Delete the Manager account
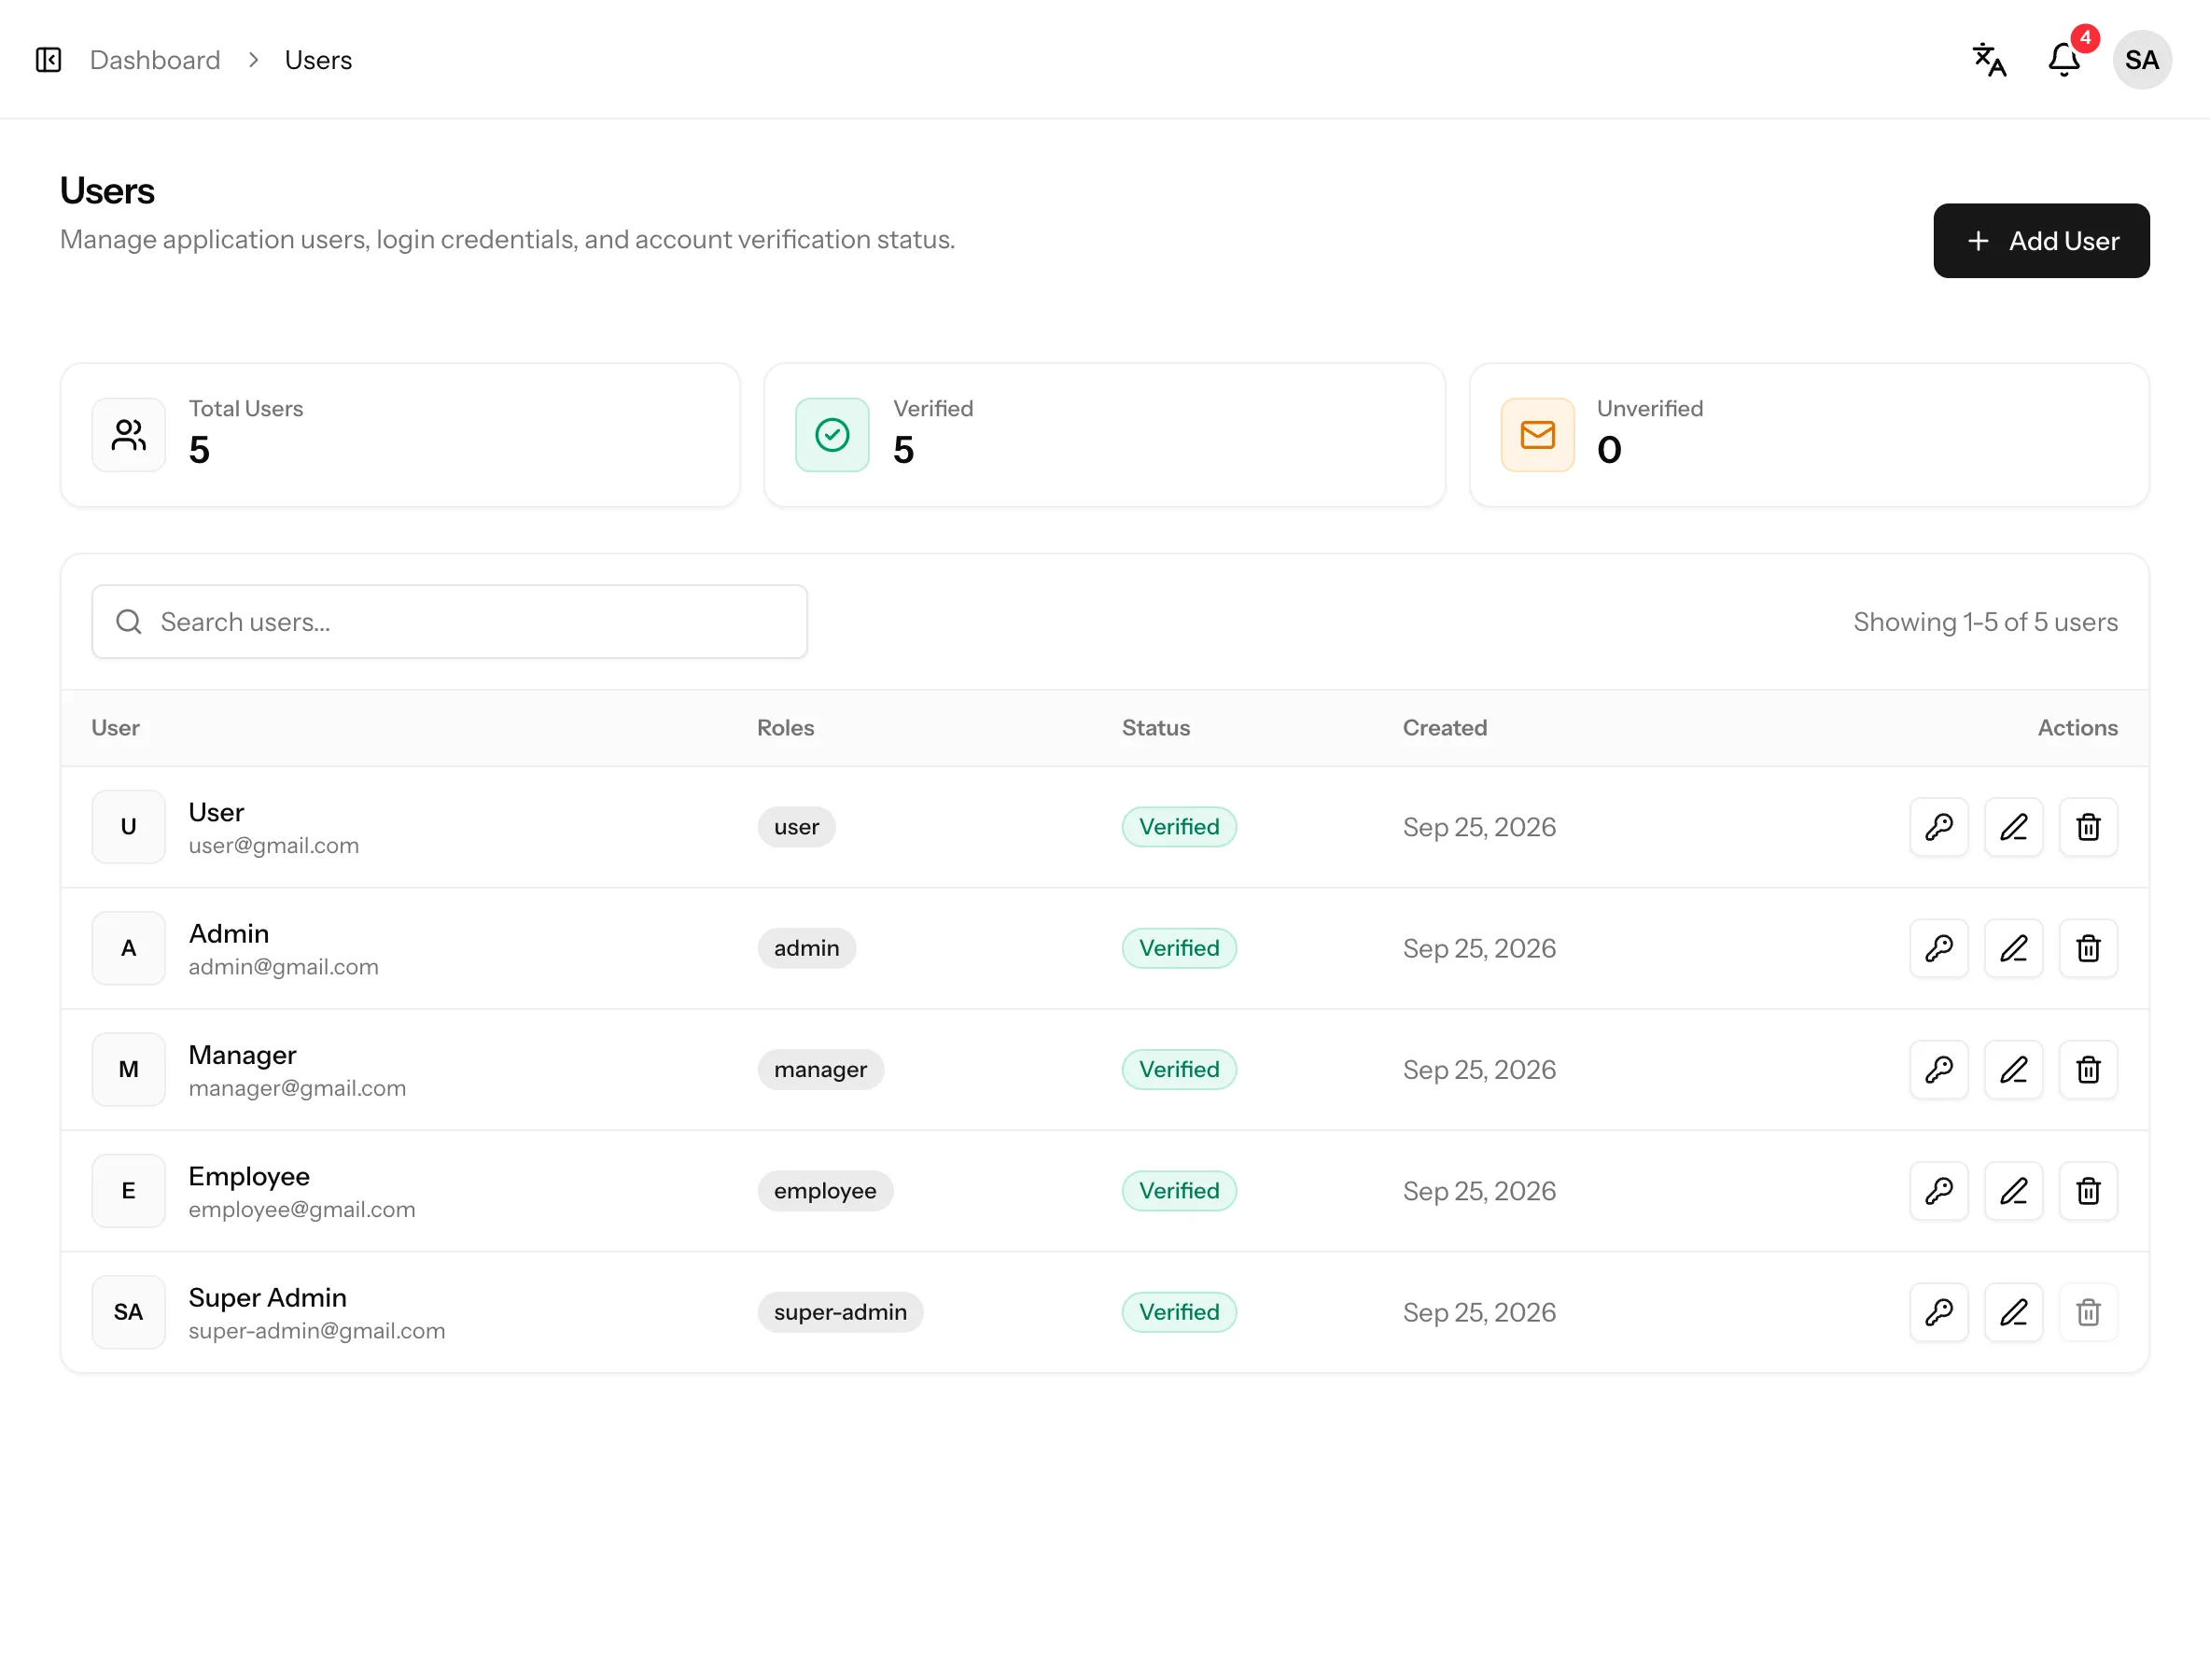Viewport: 2210px width, 1680px height. (x=2088, y=1070)
